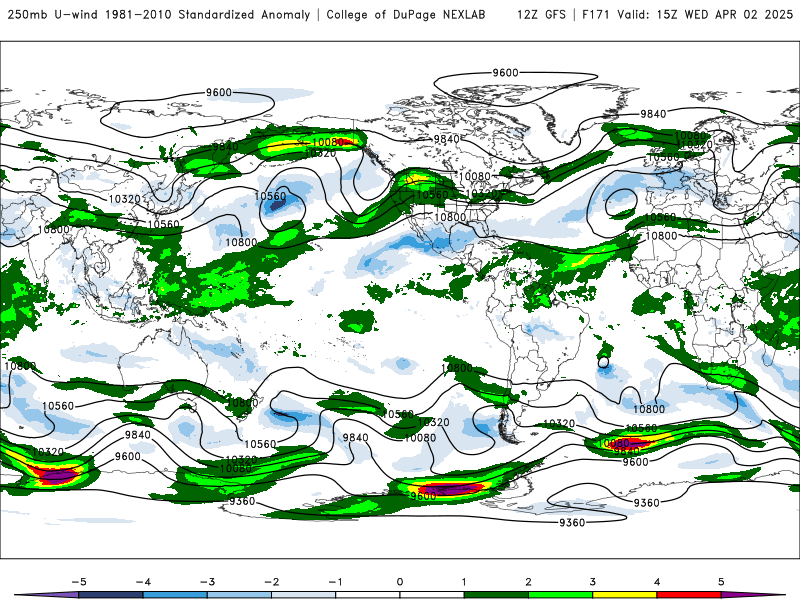Click the white legend segment between -1 and 0
This screenshot has width=800, height=600.
[368, 595]
